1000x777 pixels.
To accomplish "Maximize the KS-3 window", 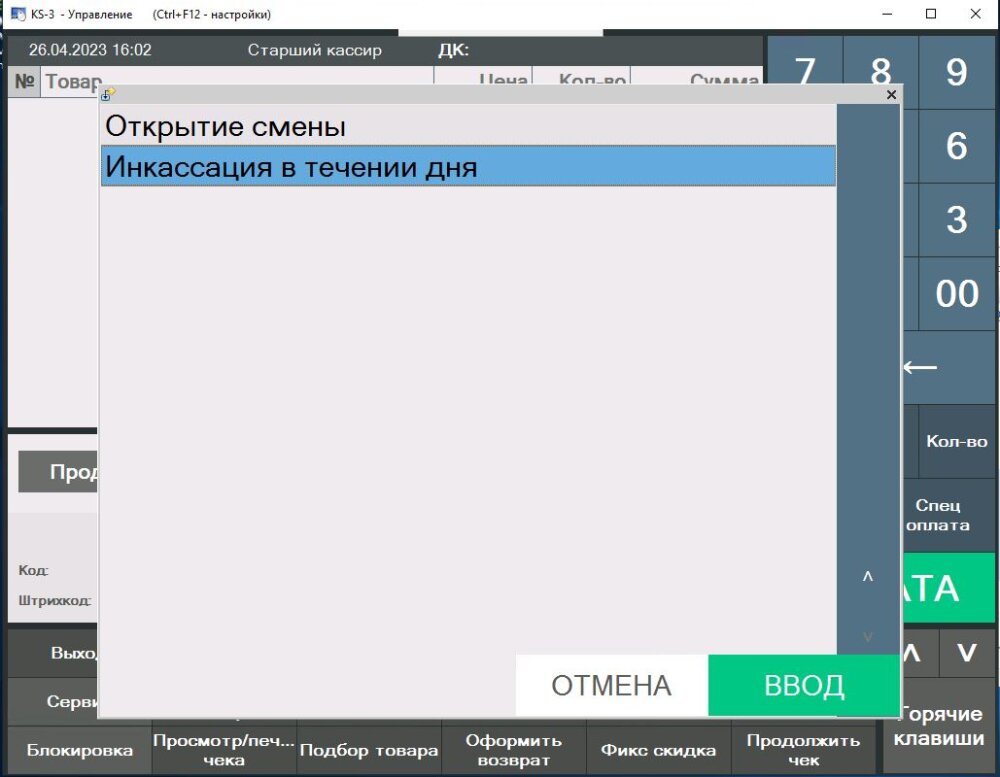I will pos(931,13).
